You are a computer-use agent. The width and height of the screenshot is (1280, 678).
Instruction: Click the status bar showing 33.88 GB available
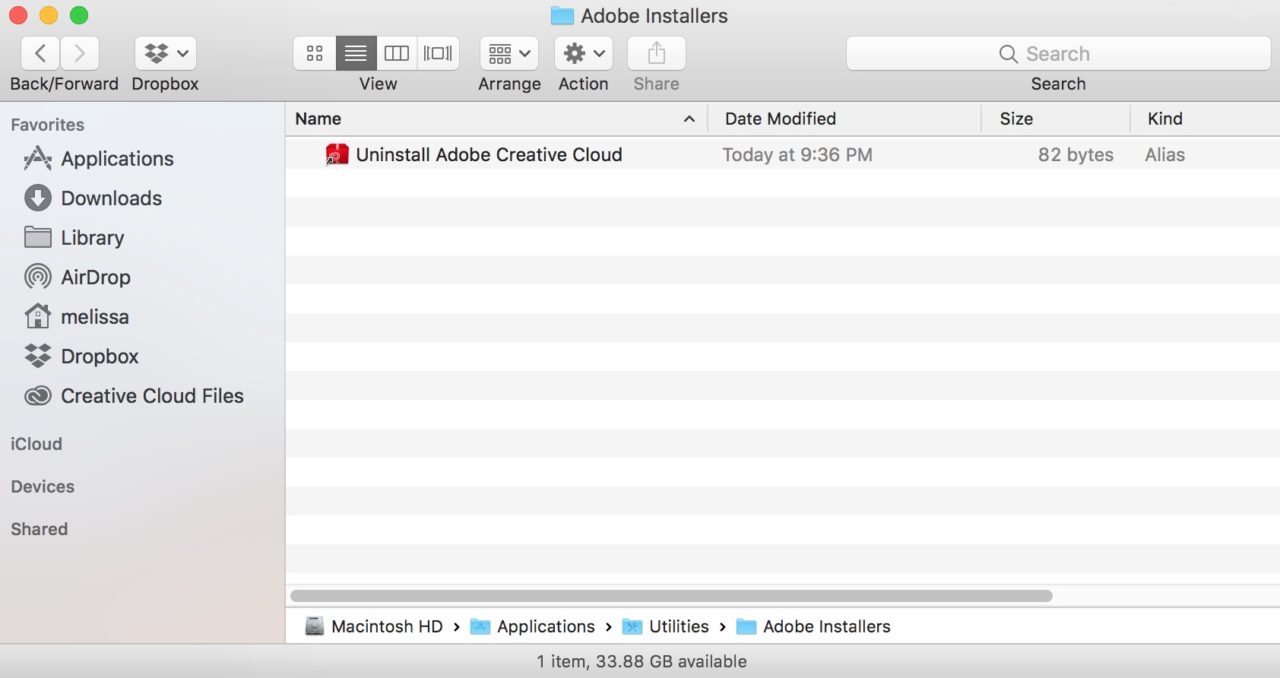[641, 661]
